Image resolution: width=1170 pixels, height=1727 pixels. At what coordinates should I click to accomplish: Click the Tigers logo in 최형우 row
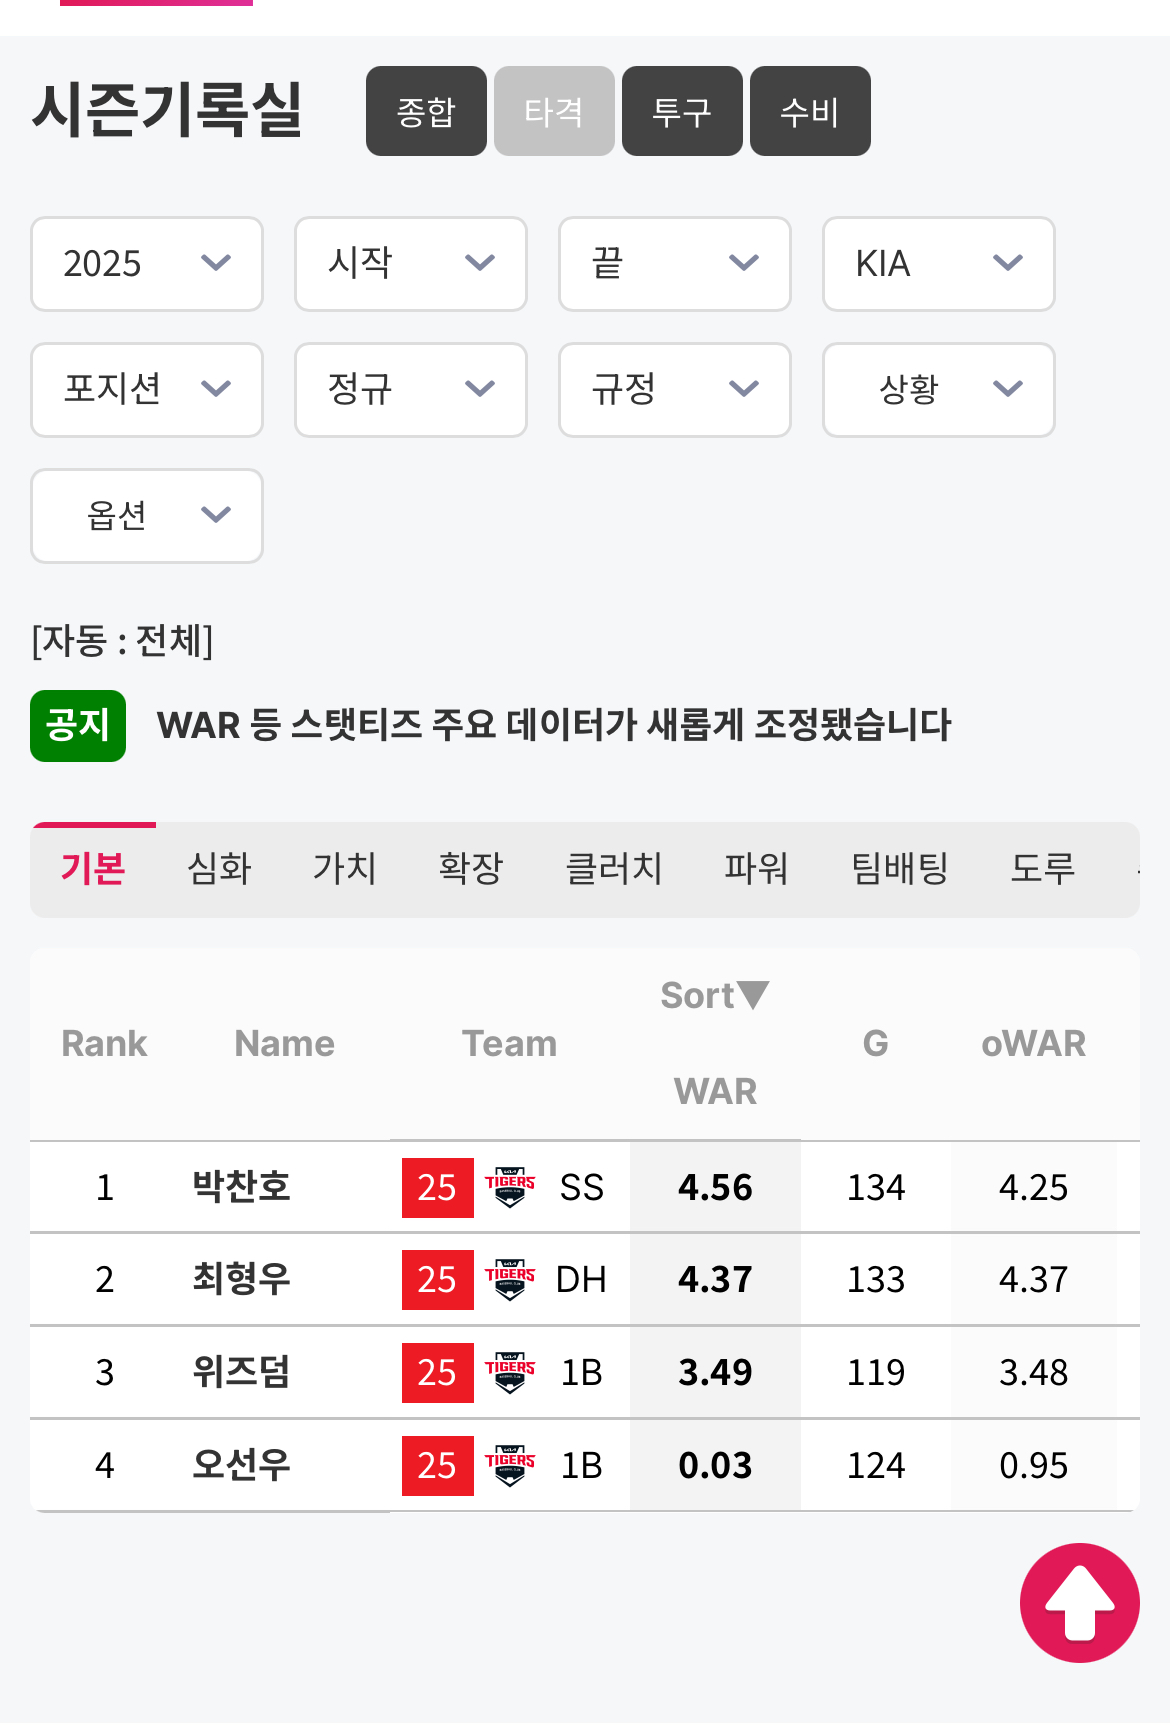509,1279
